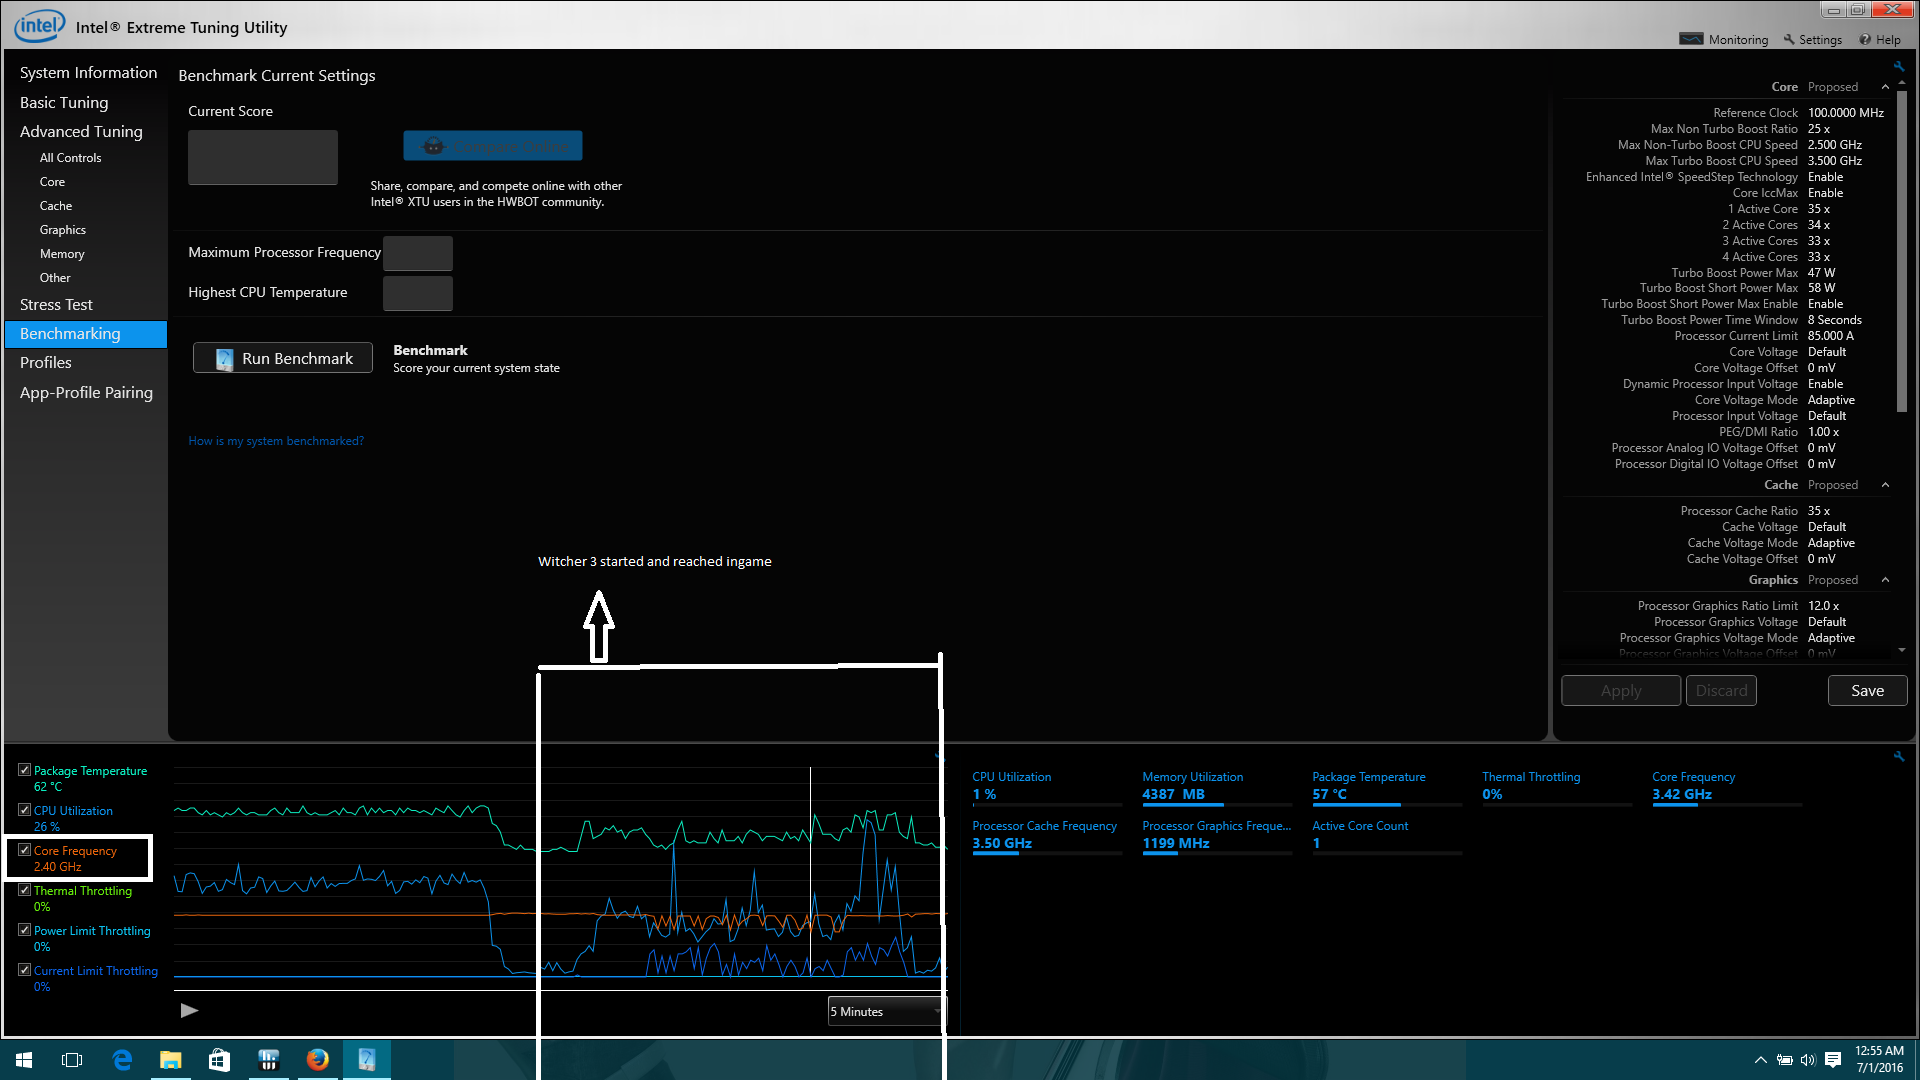Screen dimensions: 1920x1080
Task: Select Memory tuning subsection
Action: point(62,254)
